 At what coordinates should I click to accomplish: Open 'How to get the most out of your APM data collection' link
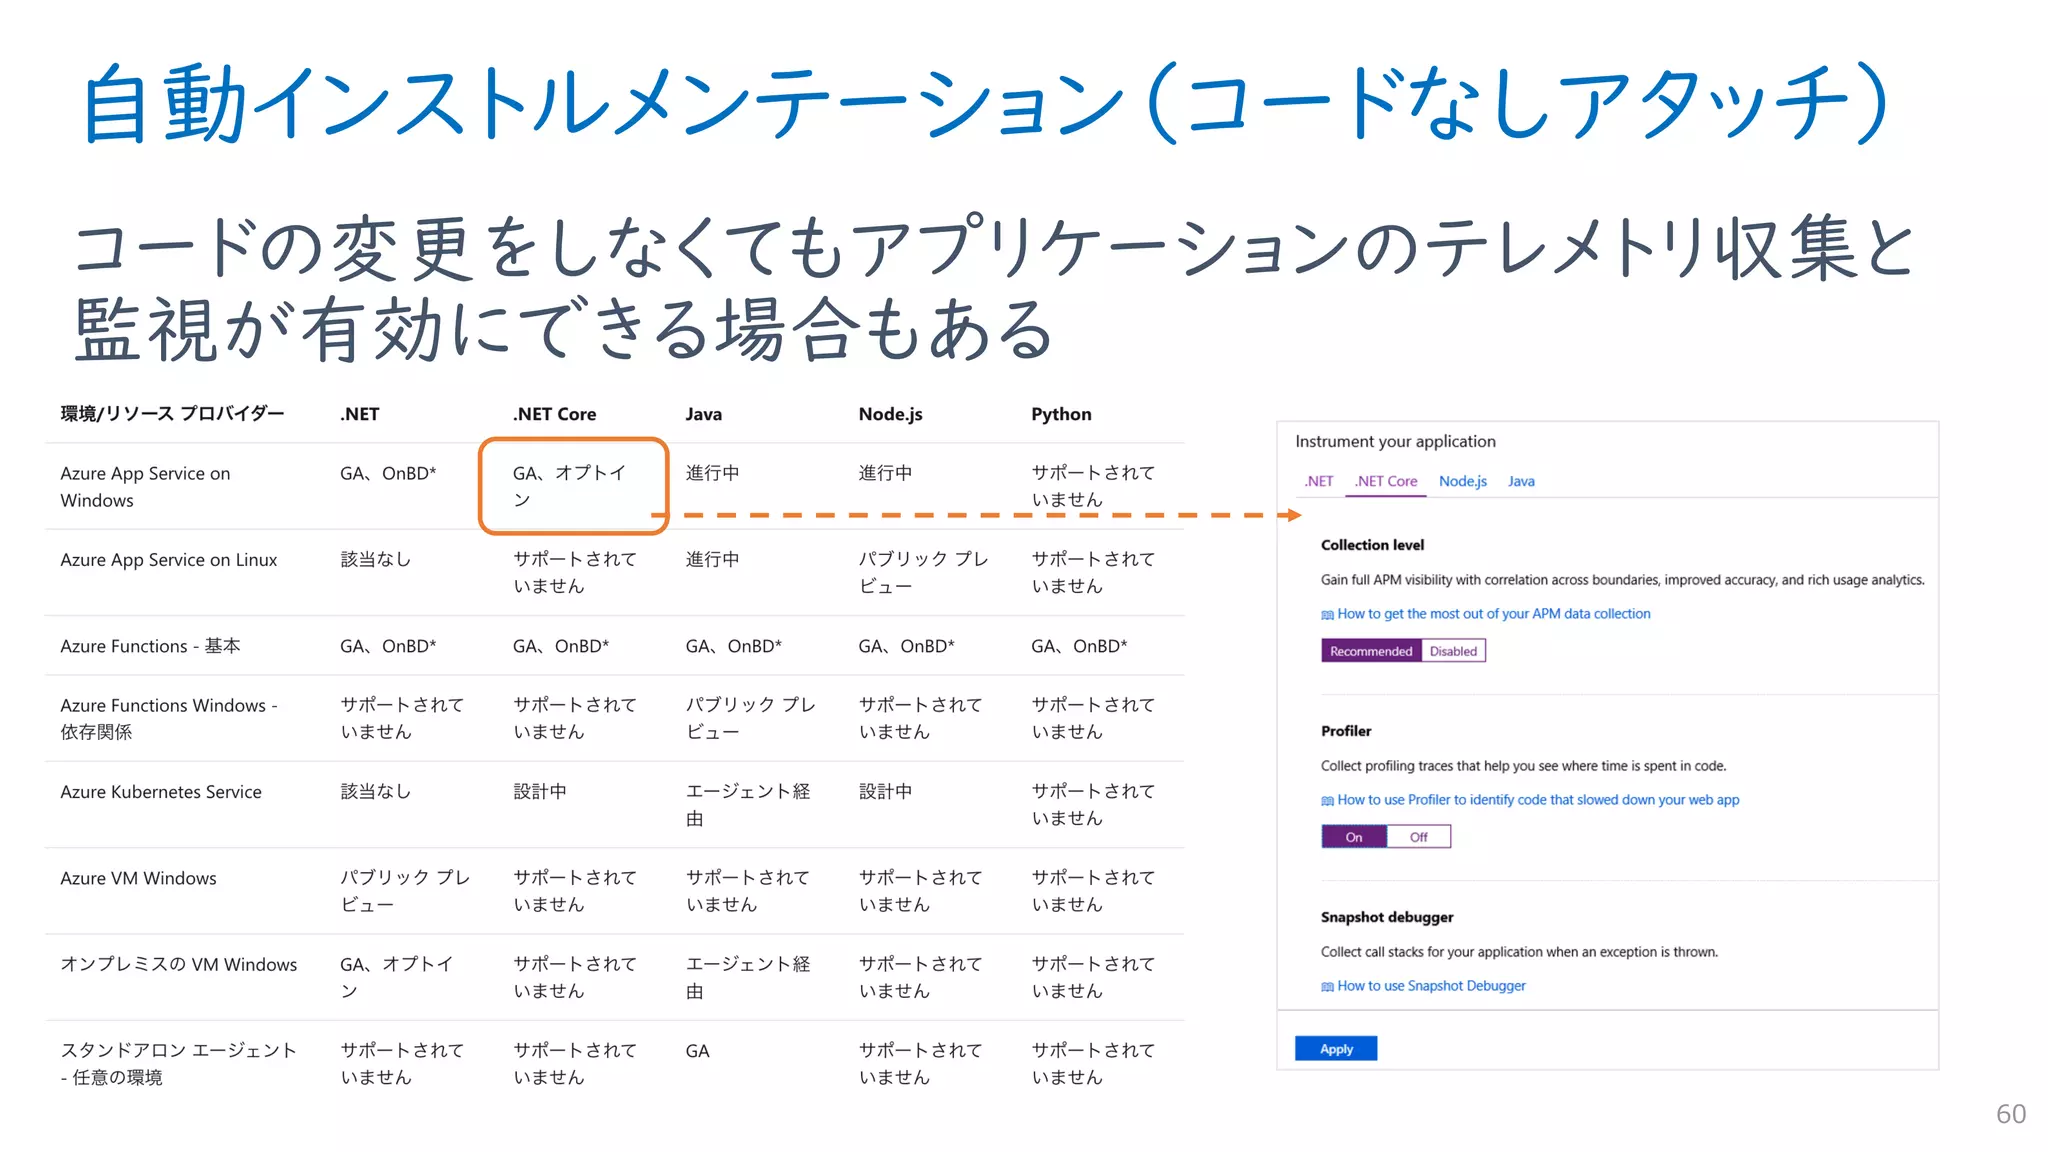tap(1494, 614)
